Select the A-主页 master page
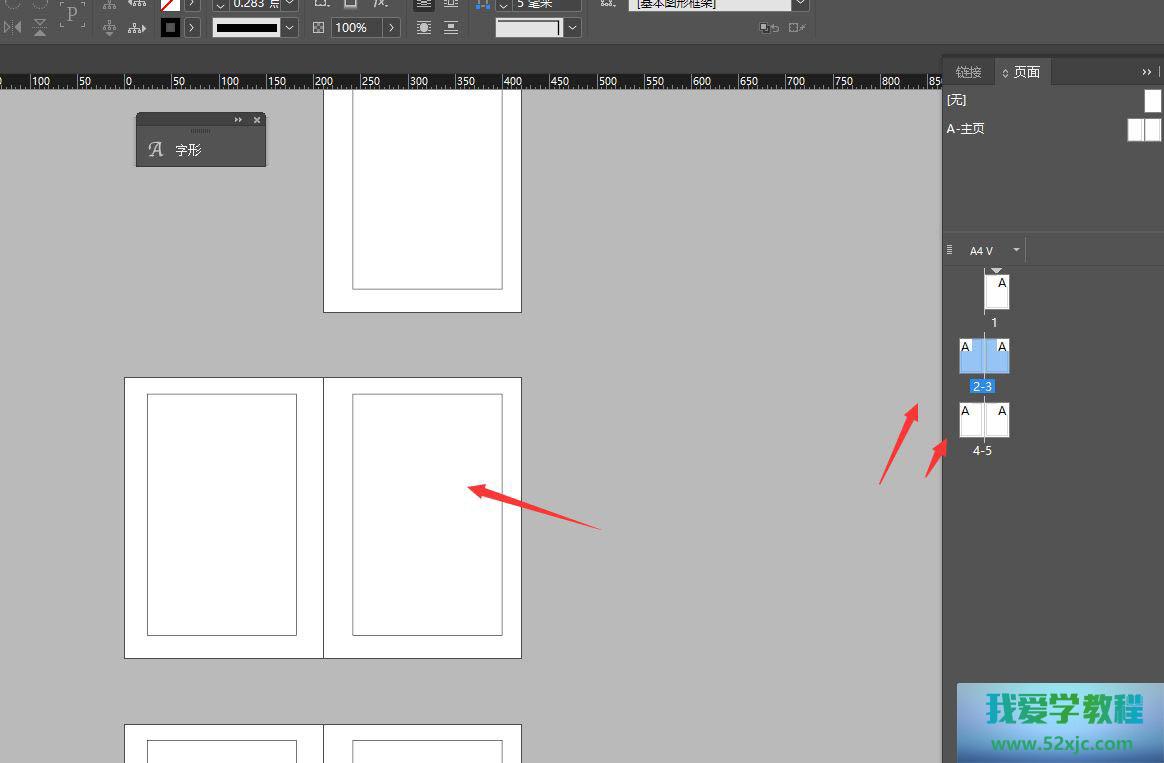The height and width of the screenshot is (763, 1164). click(966, 129)
